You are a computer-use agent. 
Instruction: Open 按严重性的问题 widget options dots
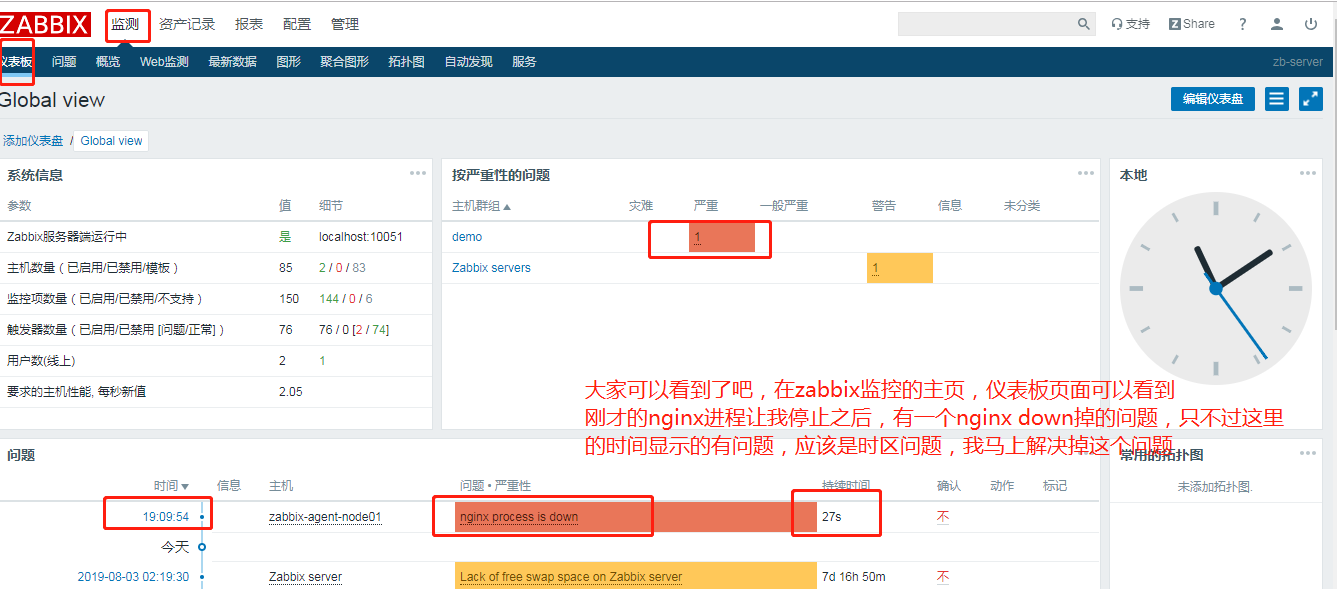1085,173
